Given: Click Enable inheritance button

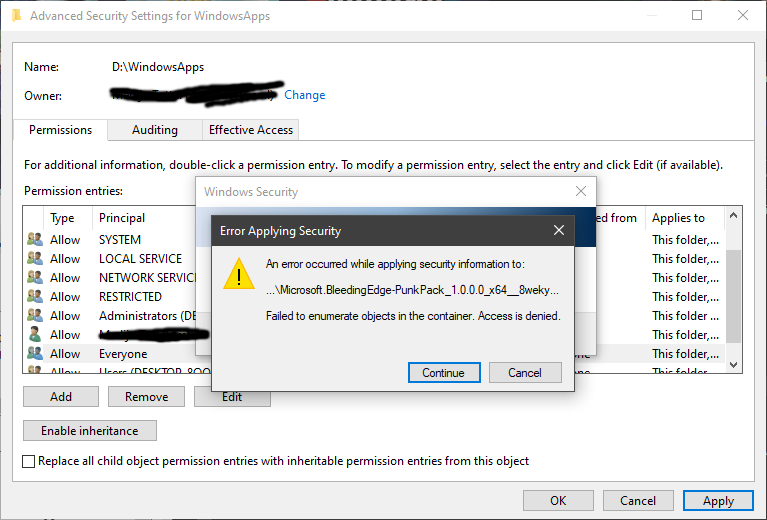Looking at the screenshot, I should [90, 431].
